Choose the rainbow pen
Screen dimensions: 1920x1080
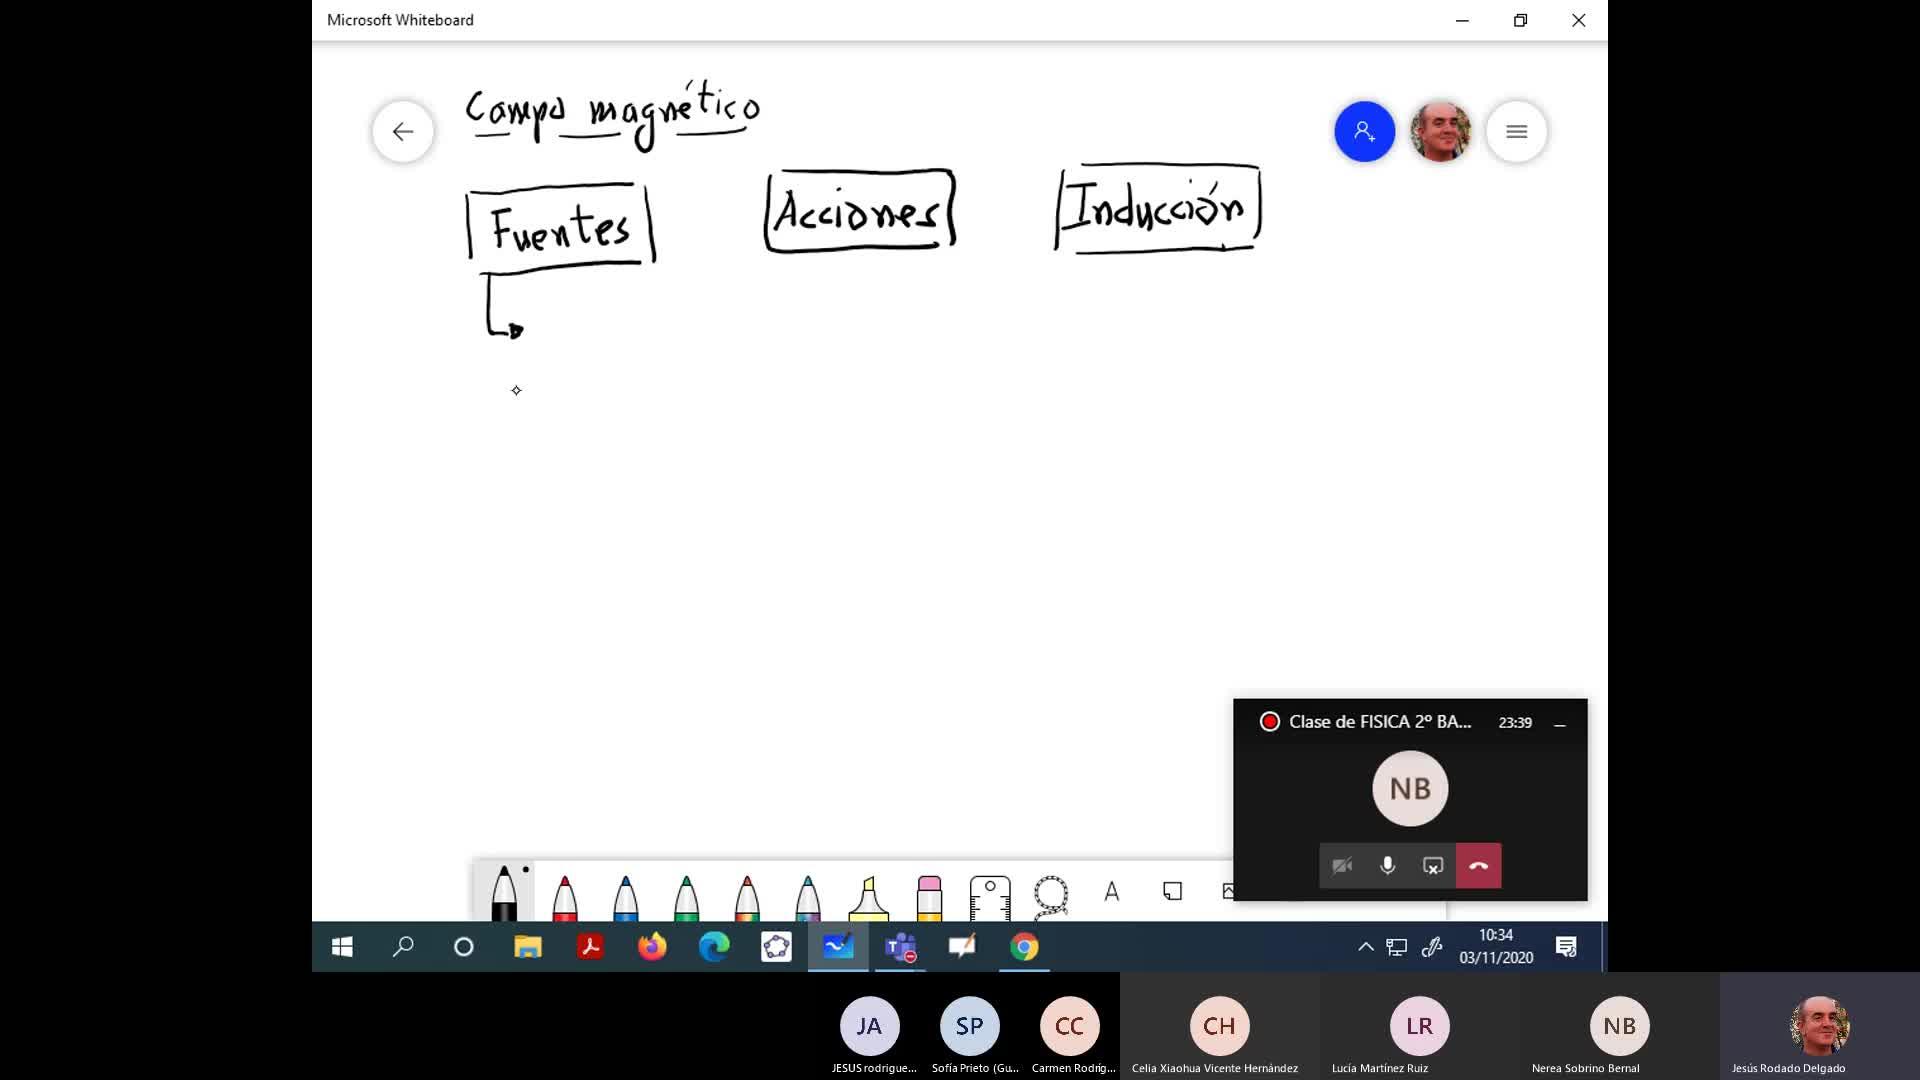coord(747,896)
